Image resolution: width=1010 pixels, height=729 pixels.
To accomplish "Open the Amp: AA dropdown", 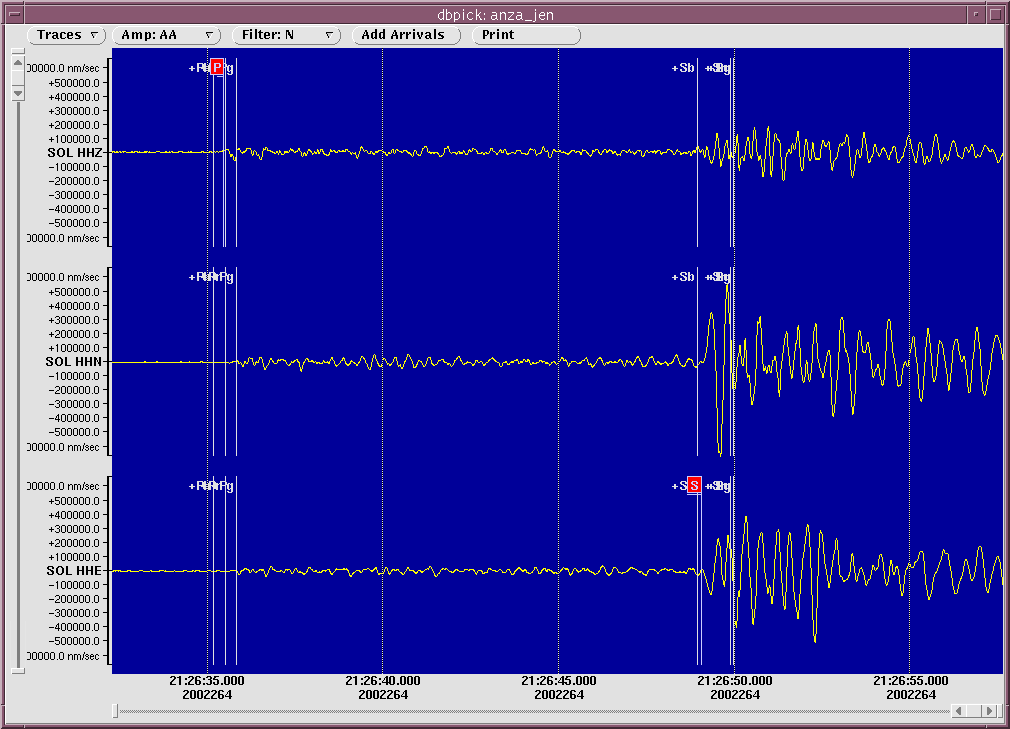I will (166, 35).
